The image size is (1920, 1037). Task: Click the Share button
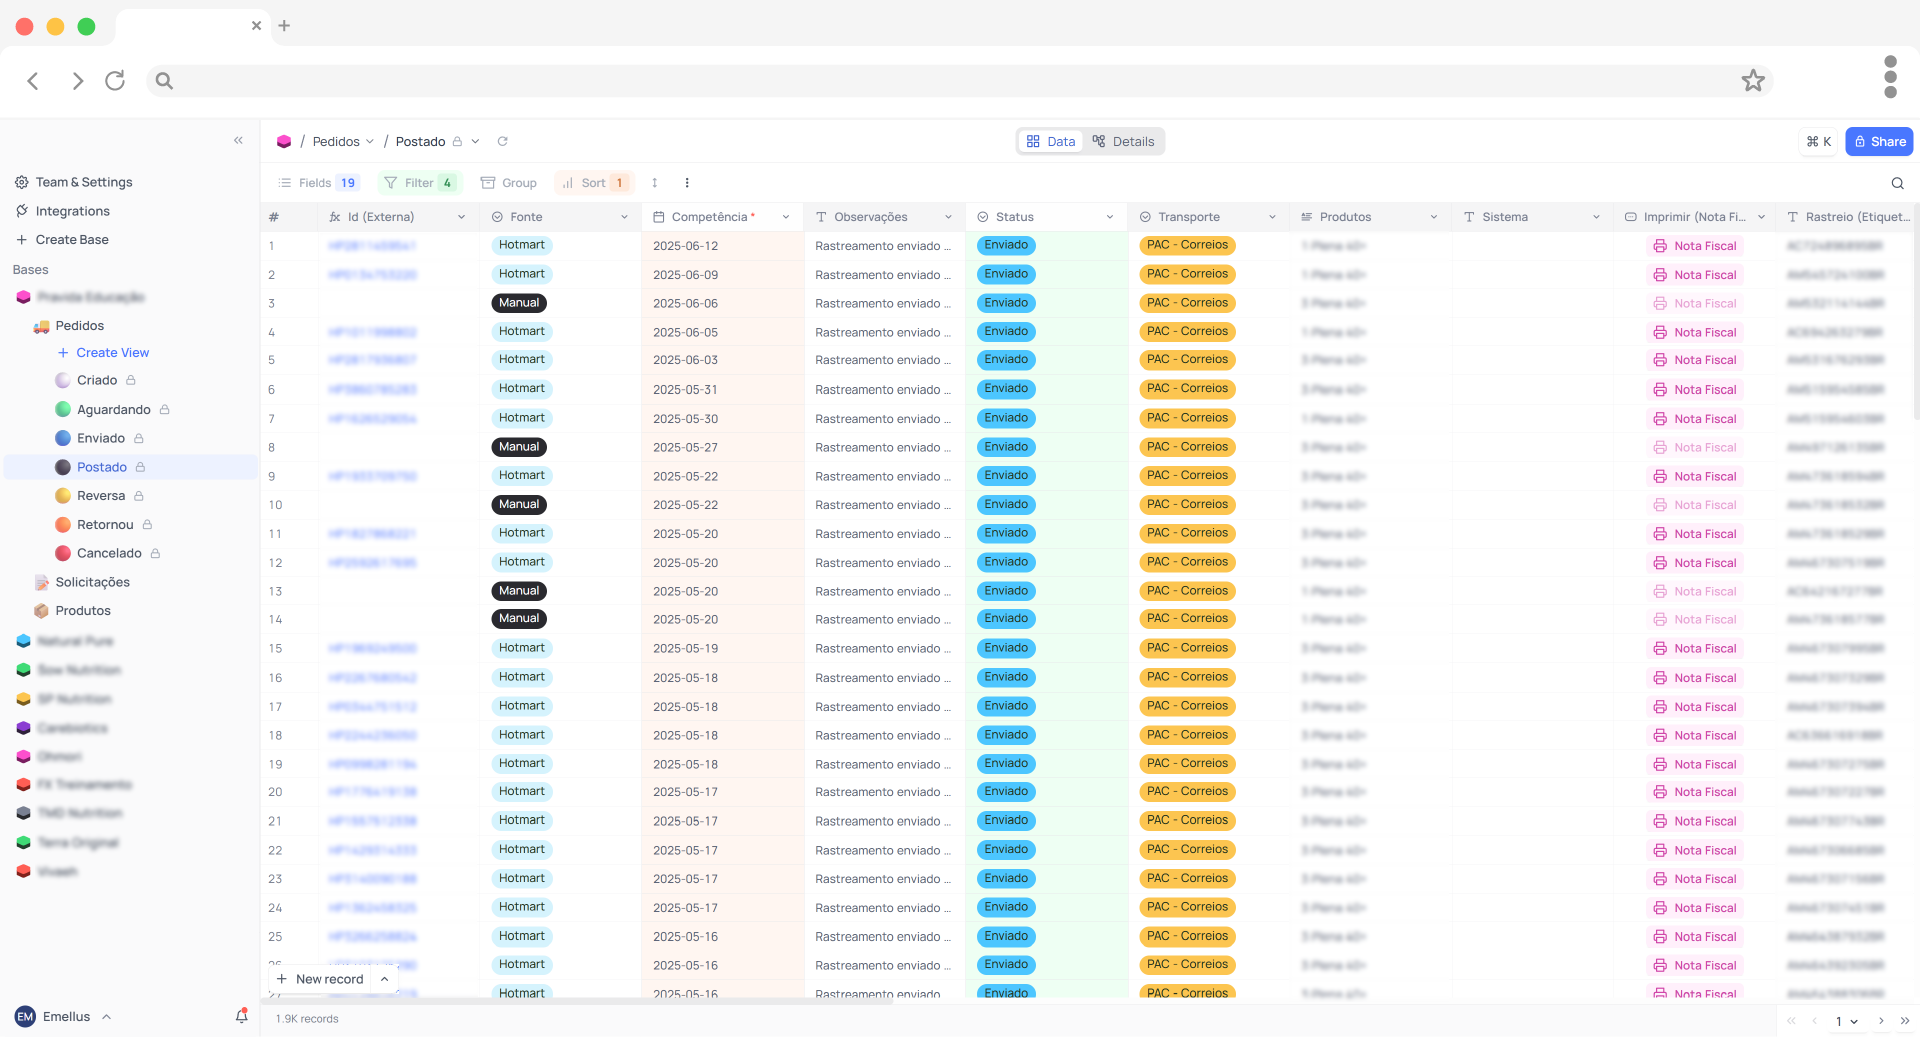1880,142
